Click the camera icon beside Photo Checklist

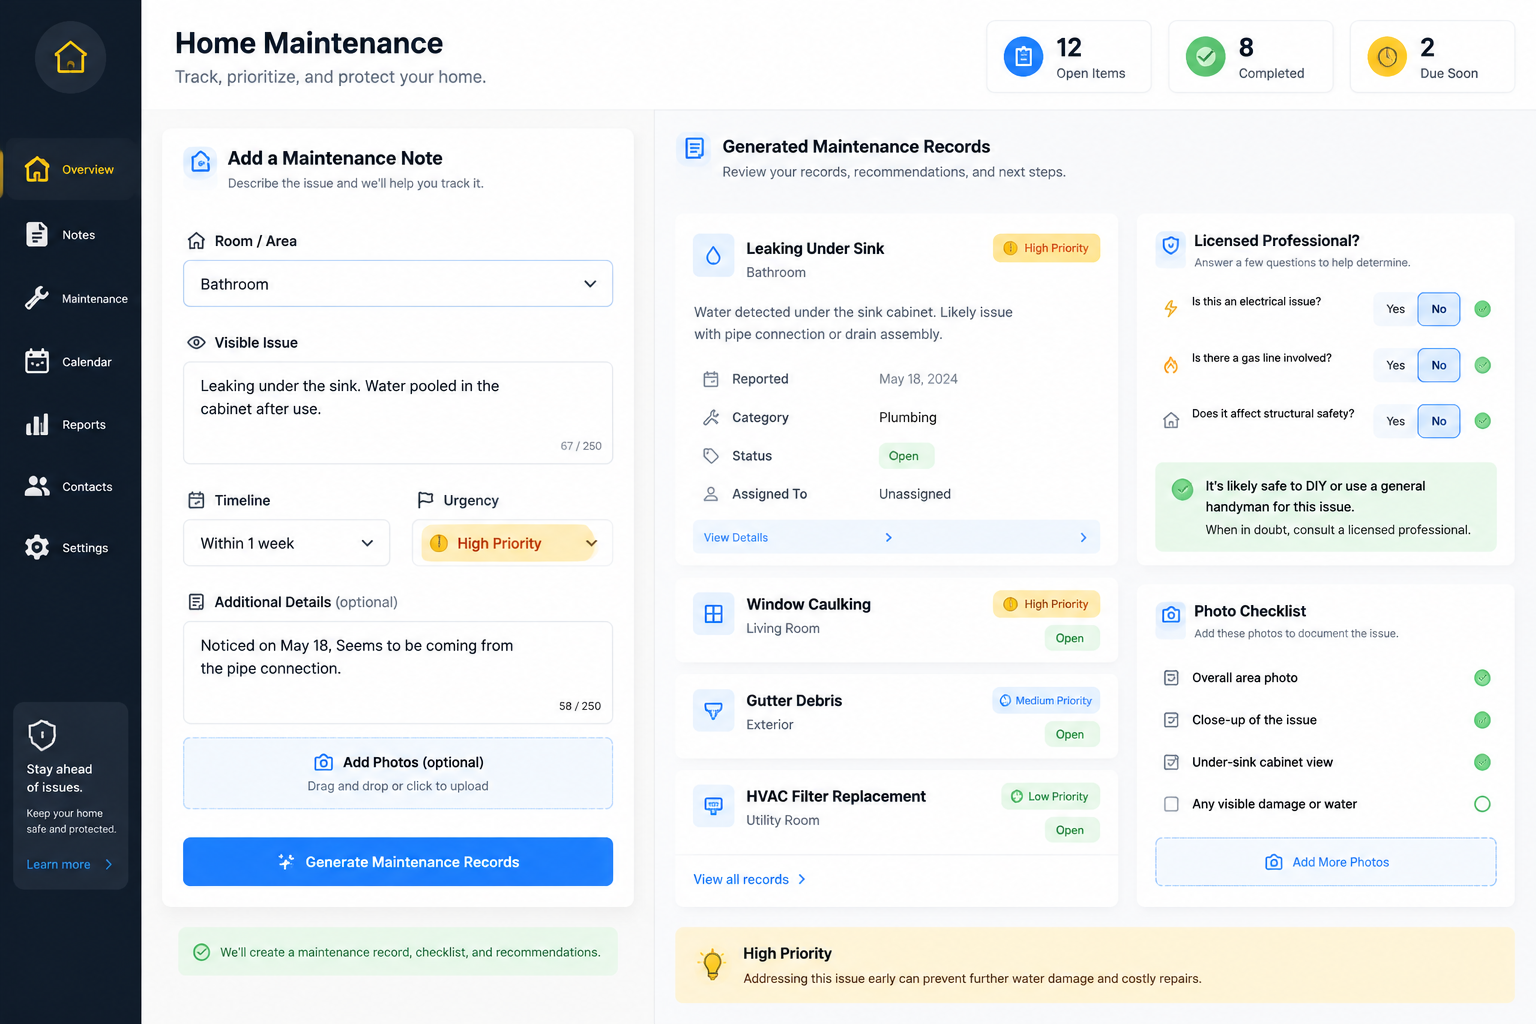1170,615
